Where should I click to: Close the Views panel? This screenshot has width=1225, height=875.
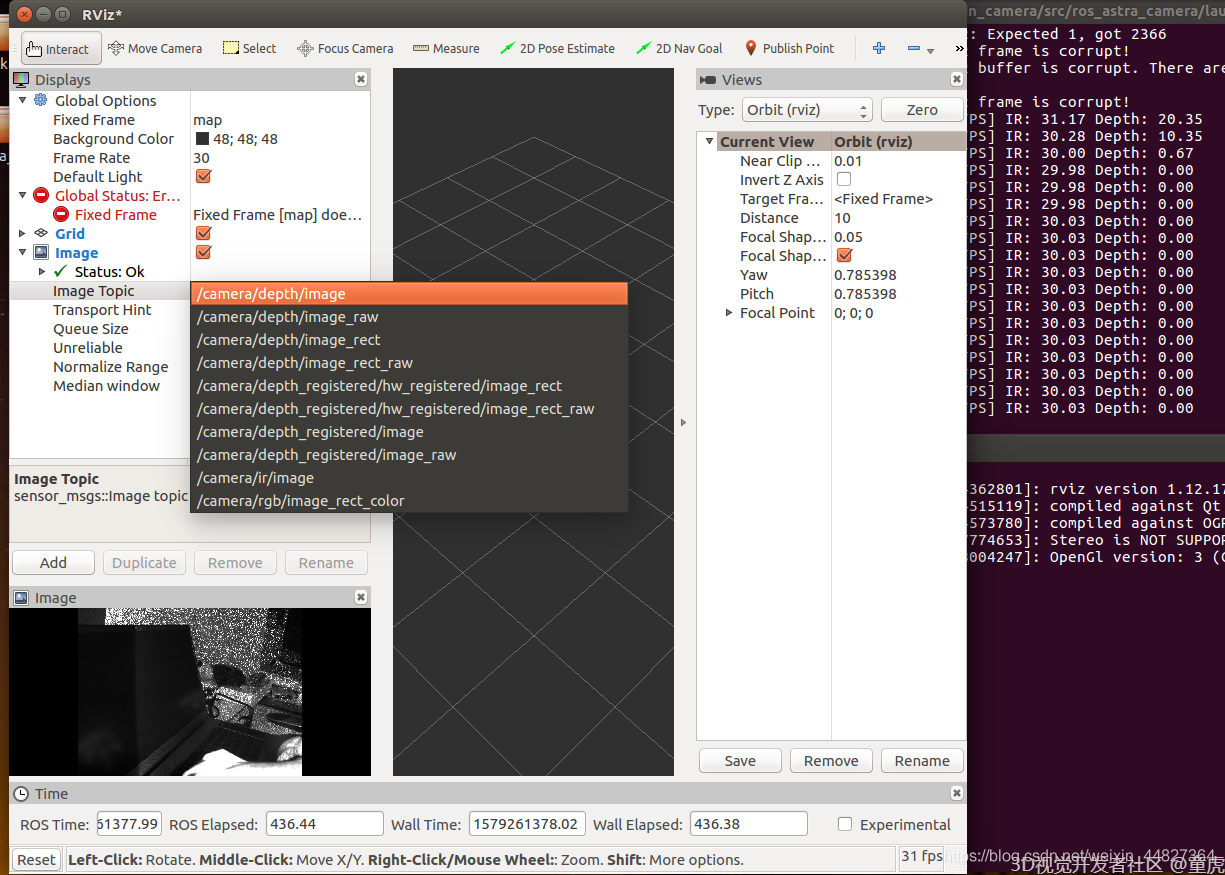pos(957,79)
